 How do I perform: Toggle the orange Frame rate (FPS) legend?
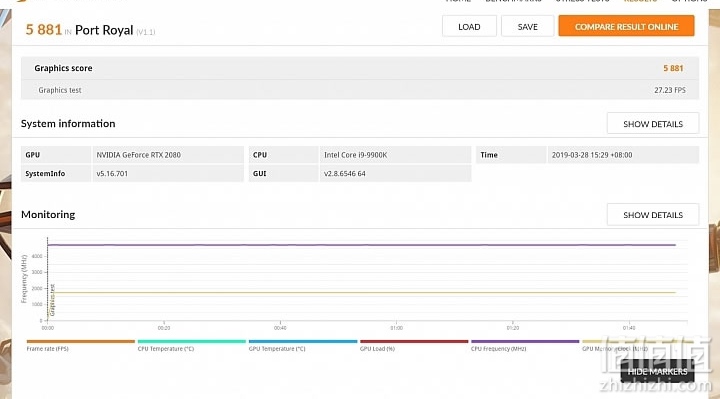80,345
